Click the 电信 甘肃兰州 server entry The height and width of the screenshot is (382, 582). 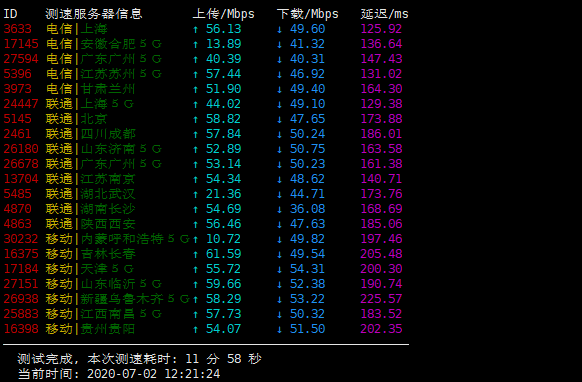tap(91, 89)
